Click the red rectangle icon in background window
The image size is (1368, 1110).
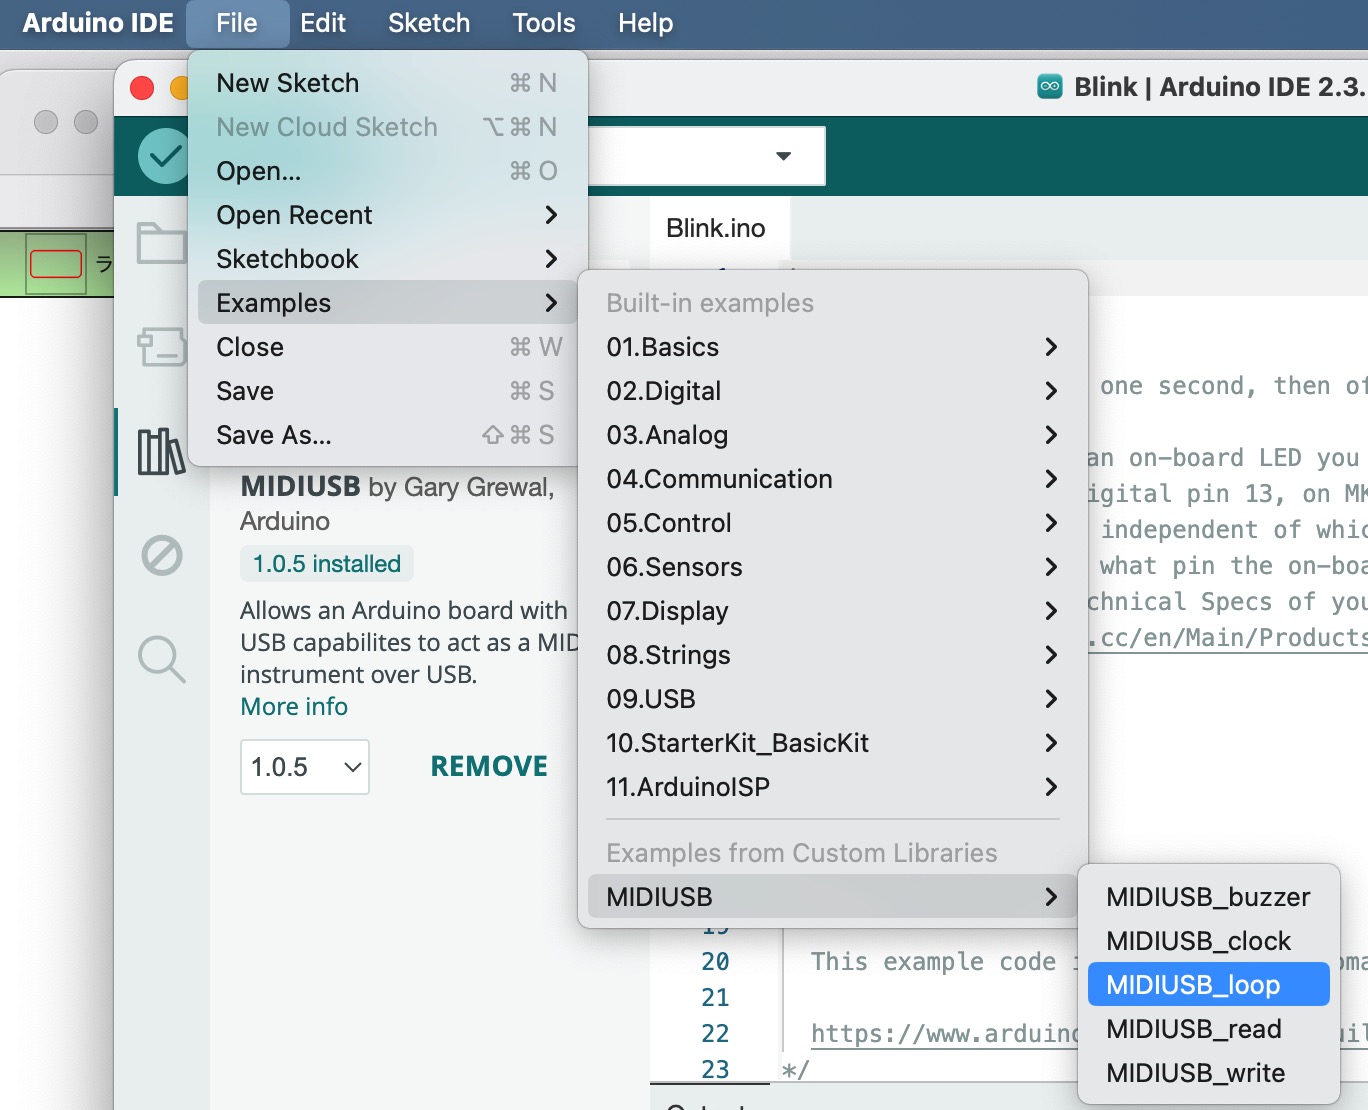(56, 264)
